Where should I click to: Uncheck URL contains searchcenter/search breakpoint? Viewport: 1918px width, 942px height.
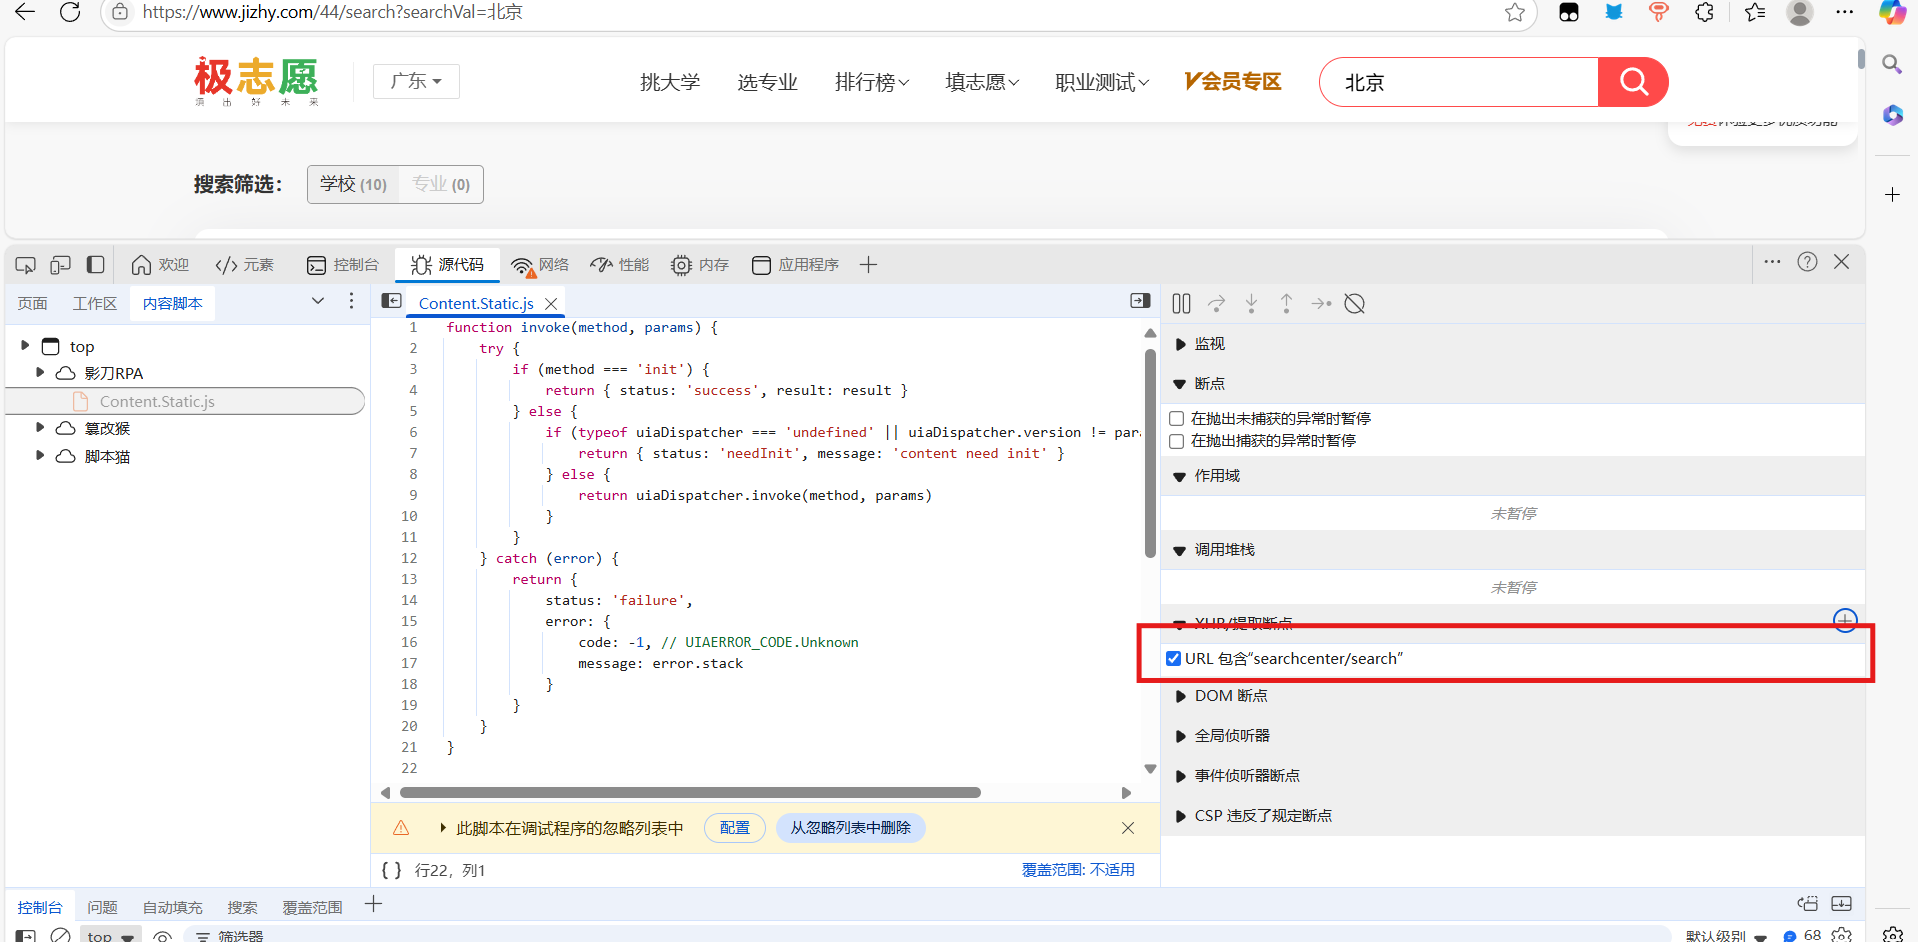click(1174, 658)
